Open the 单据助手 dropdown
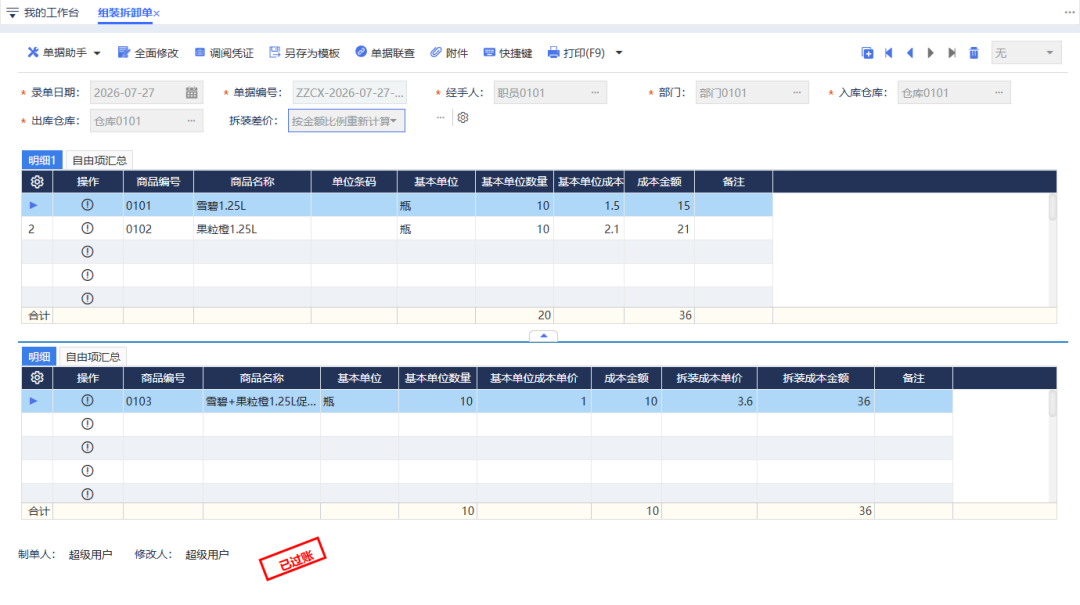Viewport: 1080px width, 605px height. pos(64,53)
